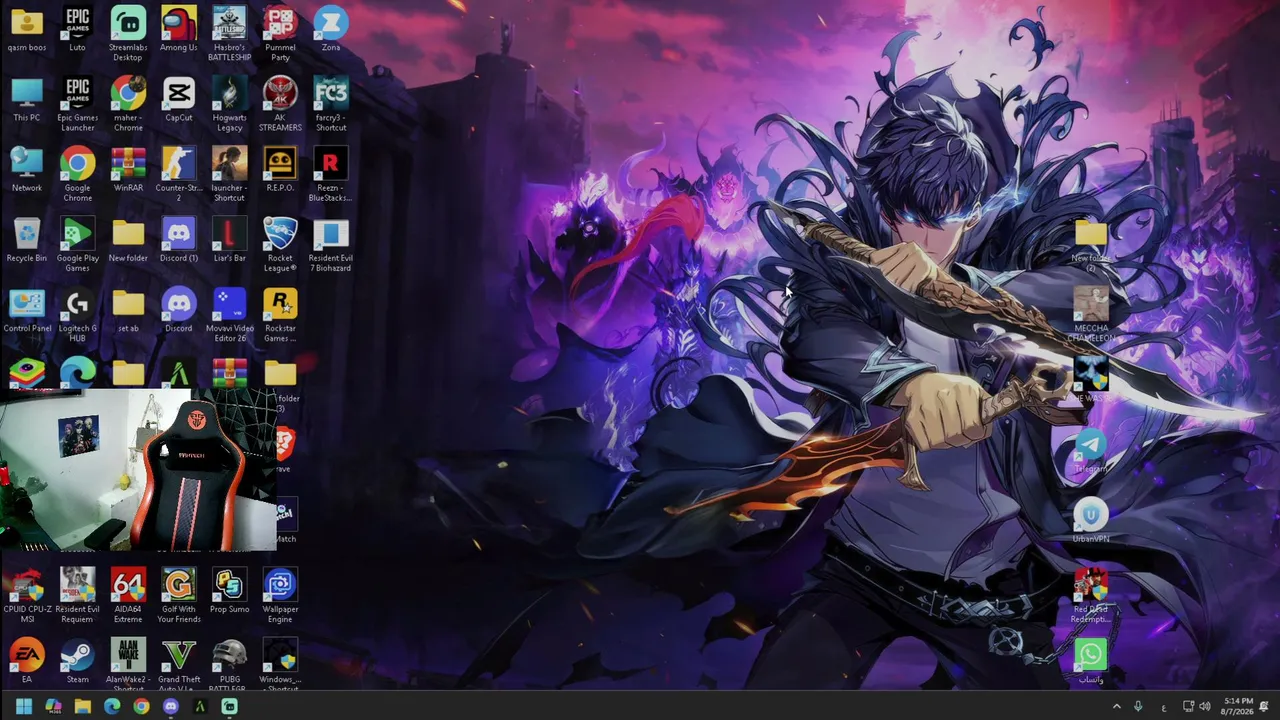This screenshot has width=1280, height=720.
Task: Open the Windows Start menu
Action: point(24,707)
